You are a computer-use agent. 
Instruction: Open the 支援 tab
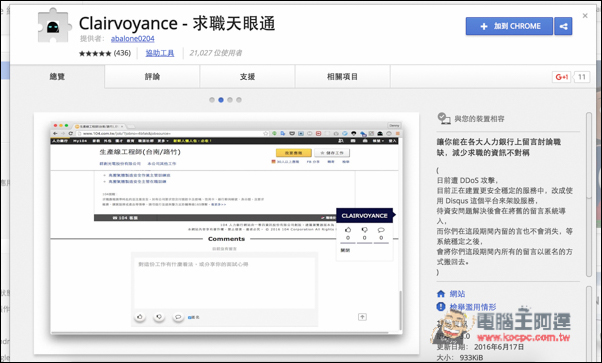click(x=247, y=76)
